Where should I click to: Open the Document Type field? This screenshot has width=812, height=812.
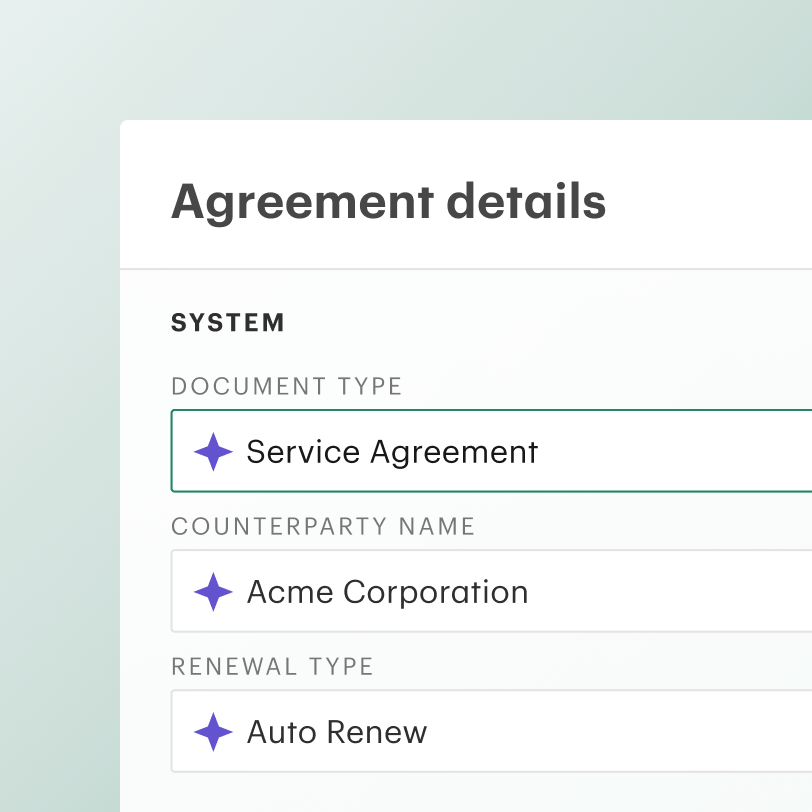[x=491, y=451]
